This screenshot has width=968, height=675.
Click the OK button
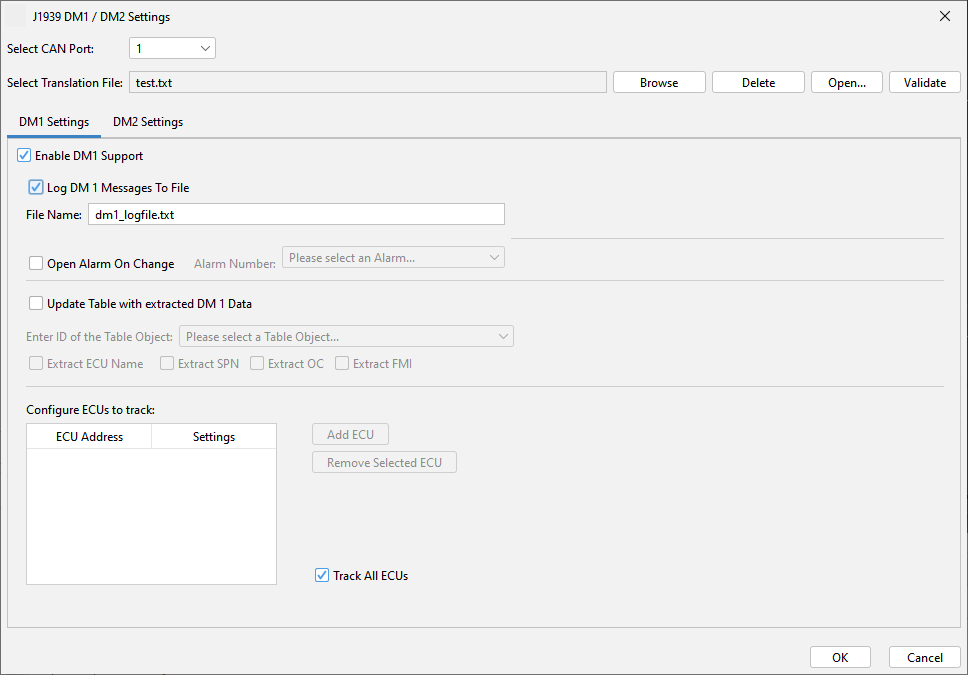(840, 657)
